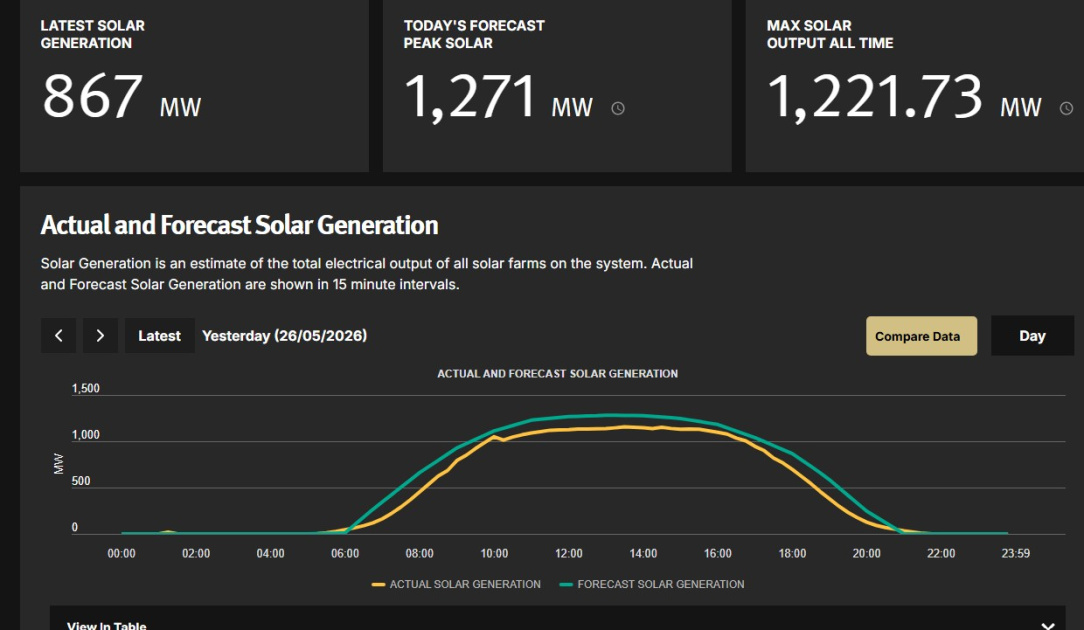Click the chart title above the graph

point(557,373)
